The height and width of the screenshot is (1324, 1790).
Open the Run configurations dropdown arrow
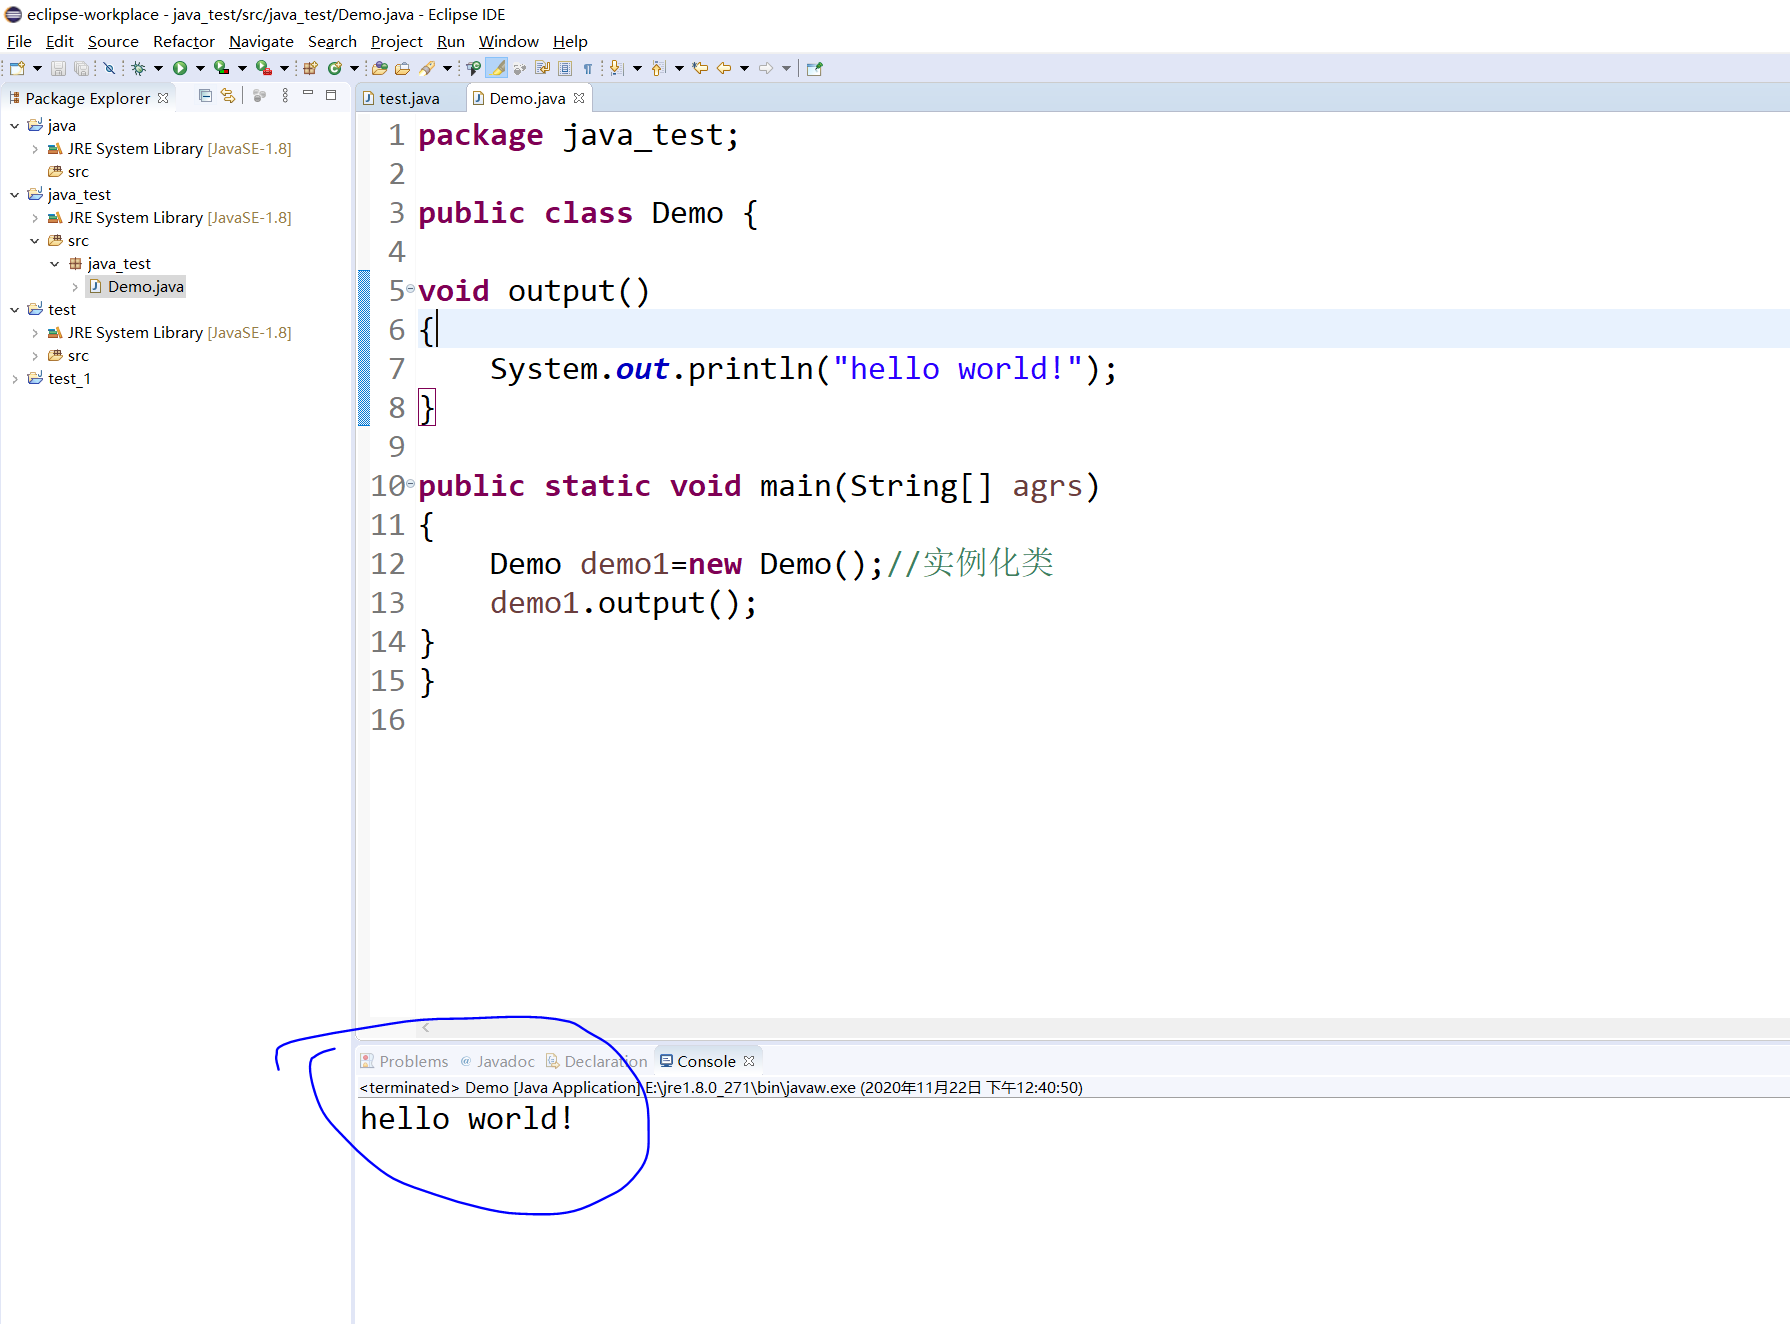coord(200,68)
